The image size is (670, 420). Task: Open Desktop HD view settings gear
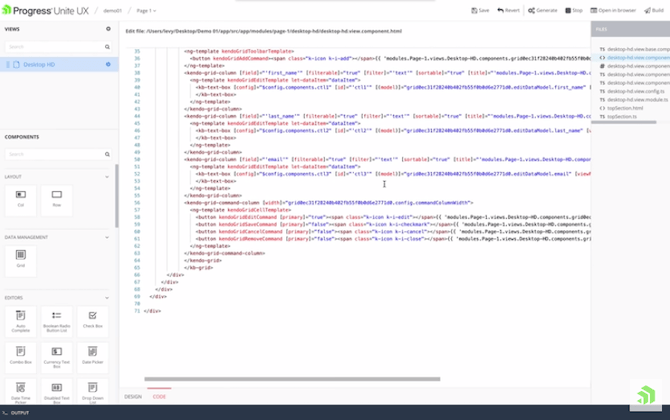(108, 65)
